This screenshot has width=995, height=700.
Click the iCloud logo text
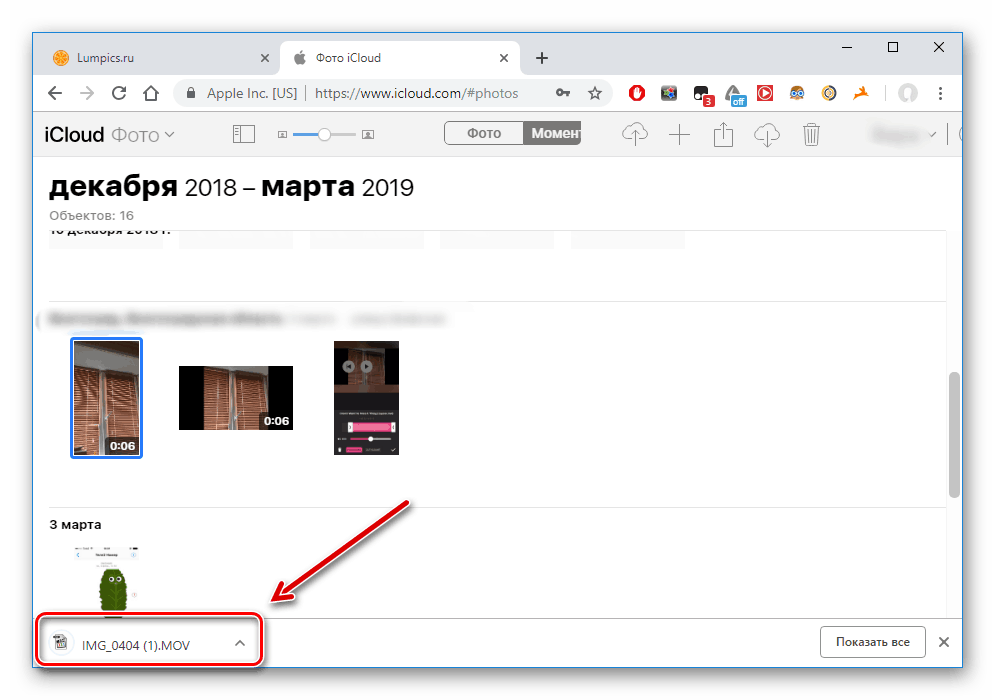tap(74, 135)
